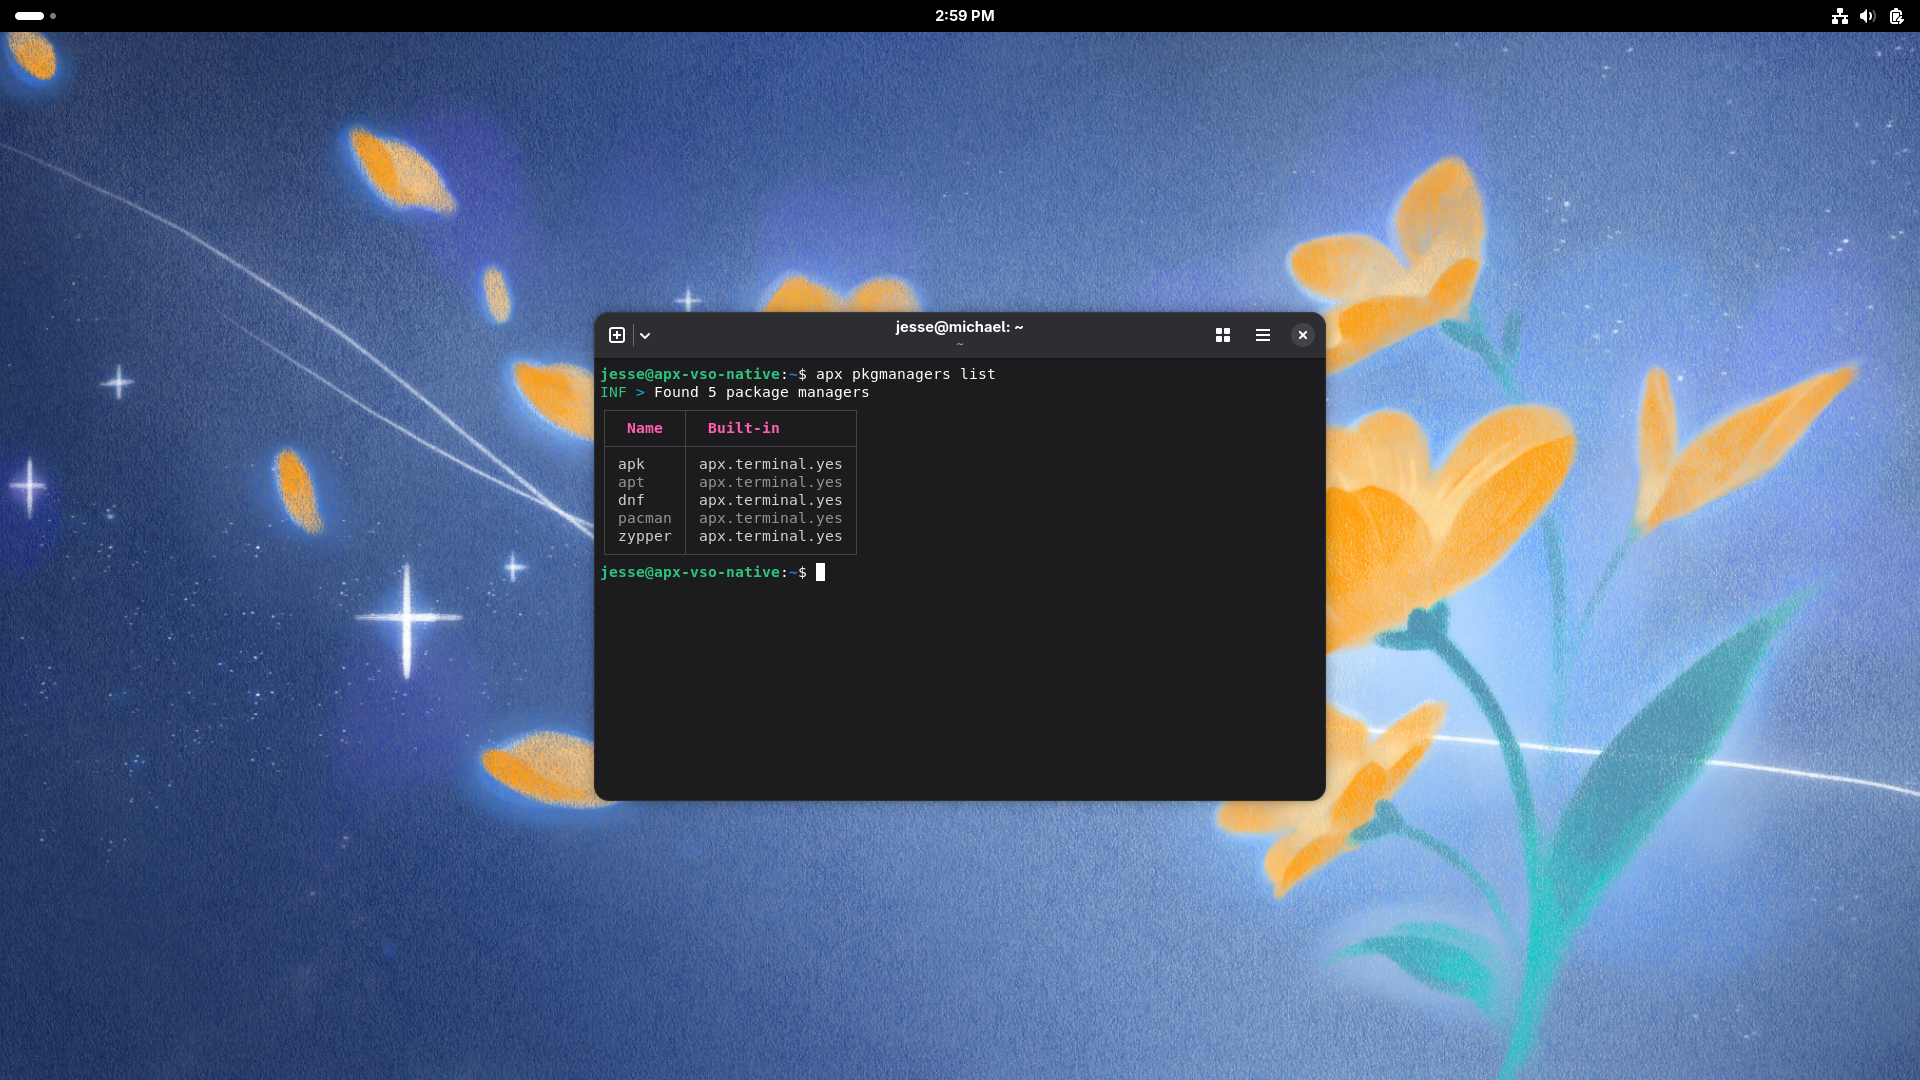Open the terminal hamburger menu
The width and height of the screenshot is (1920, 1080).
(1263, 335)
